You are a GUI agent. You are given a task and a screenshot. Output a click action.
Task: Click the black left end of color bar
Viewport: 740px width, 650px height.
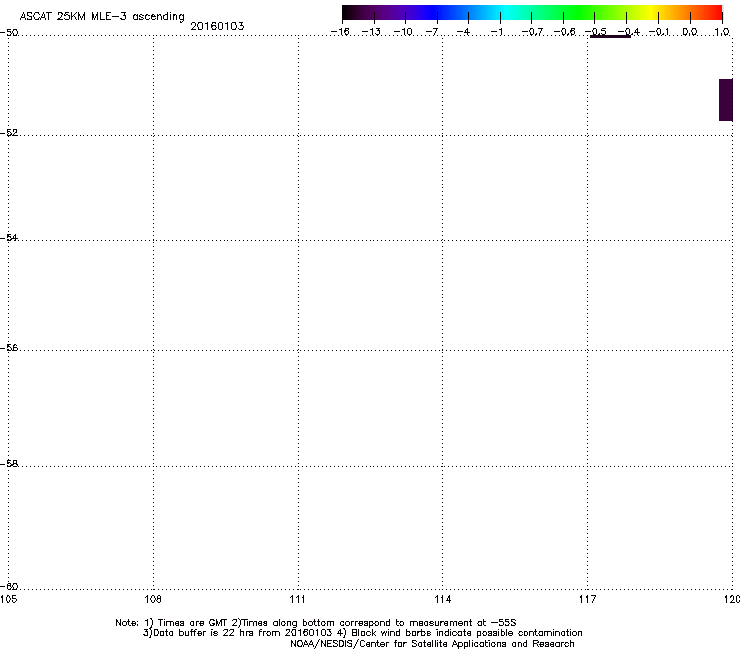click(349, 12)
